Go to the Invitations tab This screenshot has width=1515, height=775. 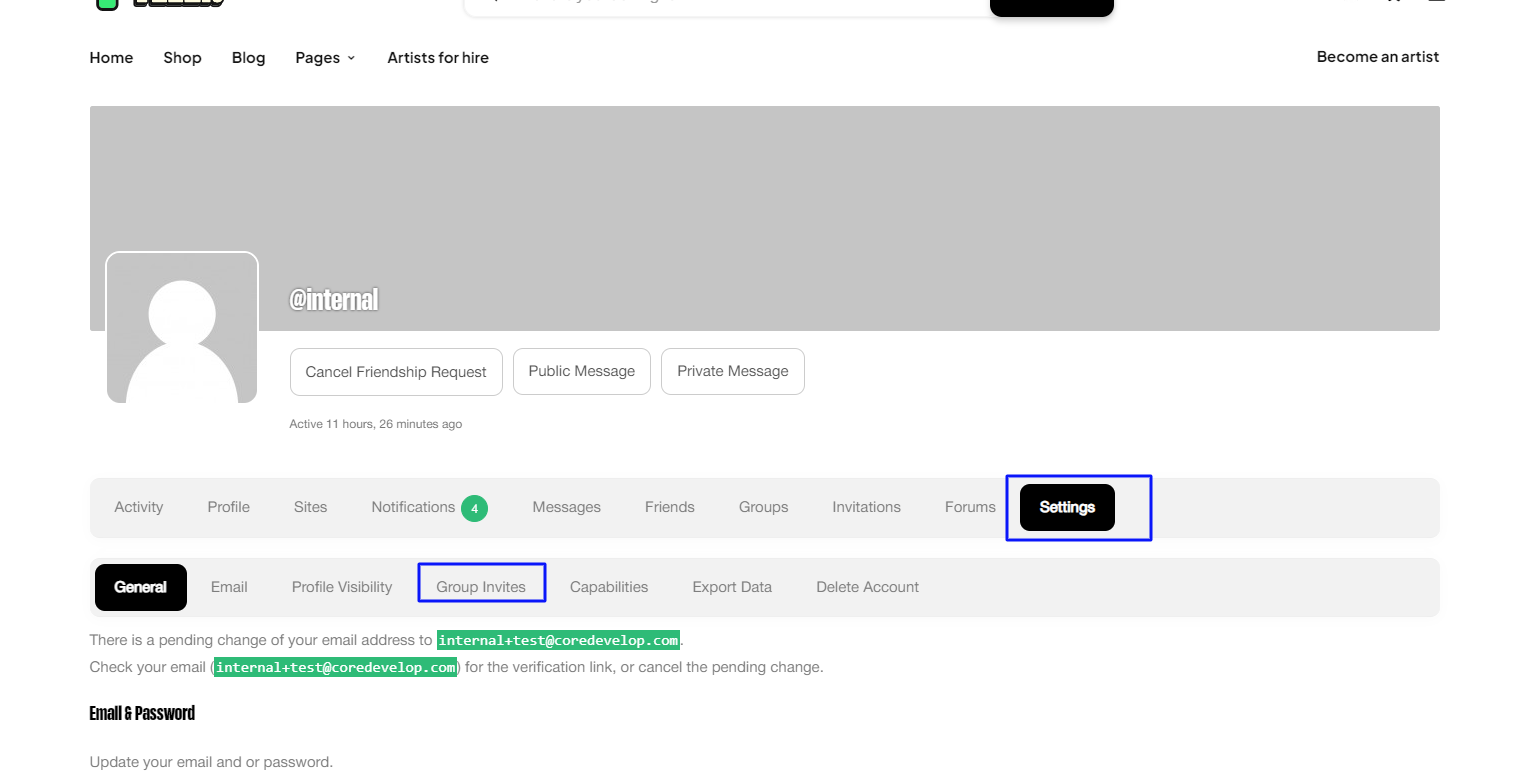(867, 507)
